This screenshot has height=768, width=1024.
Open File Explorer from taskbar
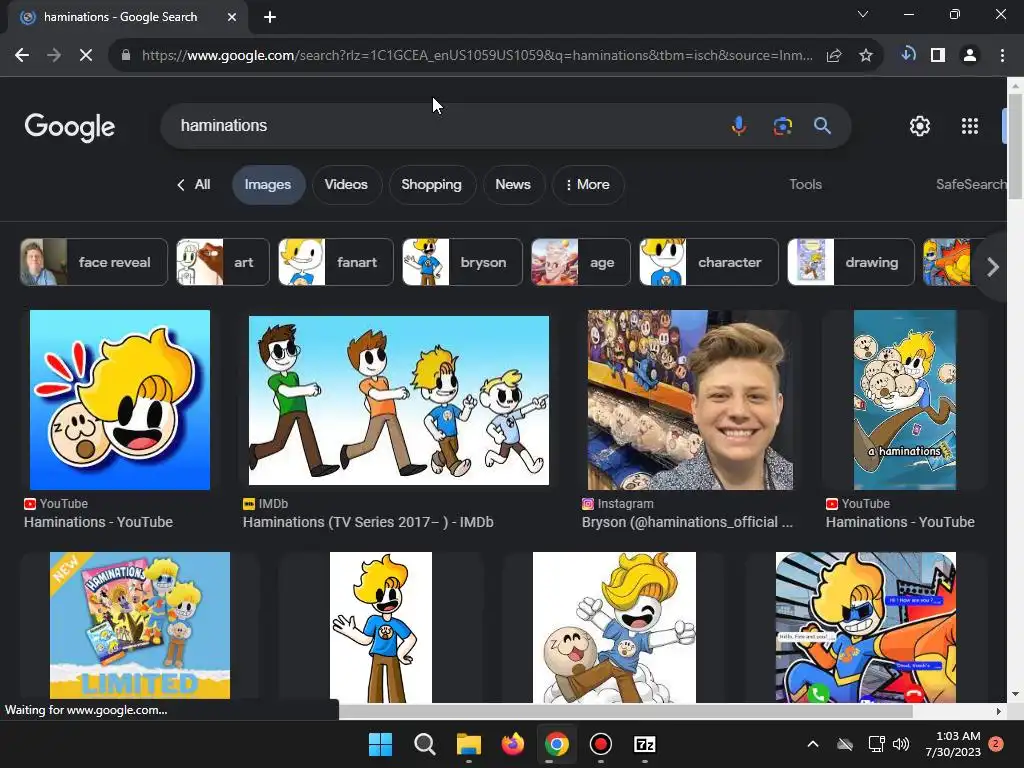(x=468, y=744)
